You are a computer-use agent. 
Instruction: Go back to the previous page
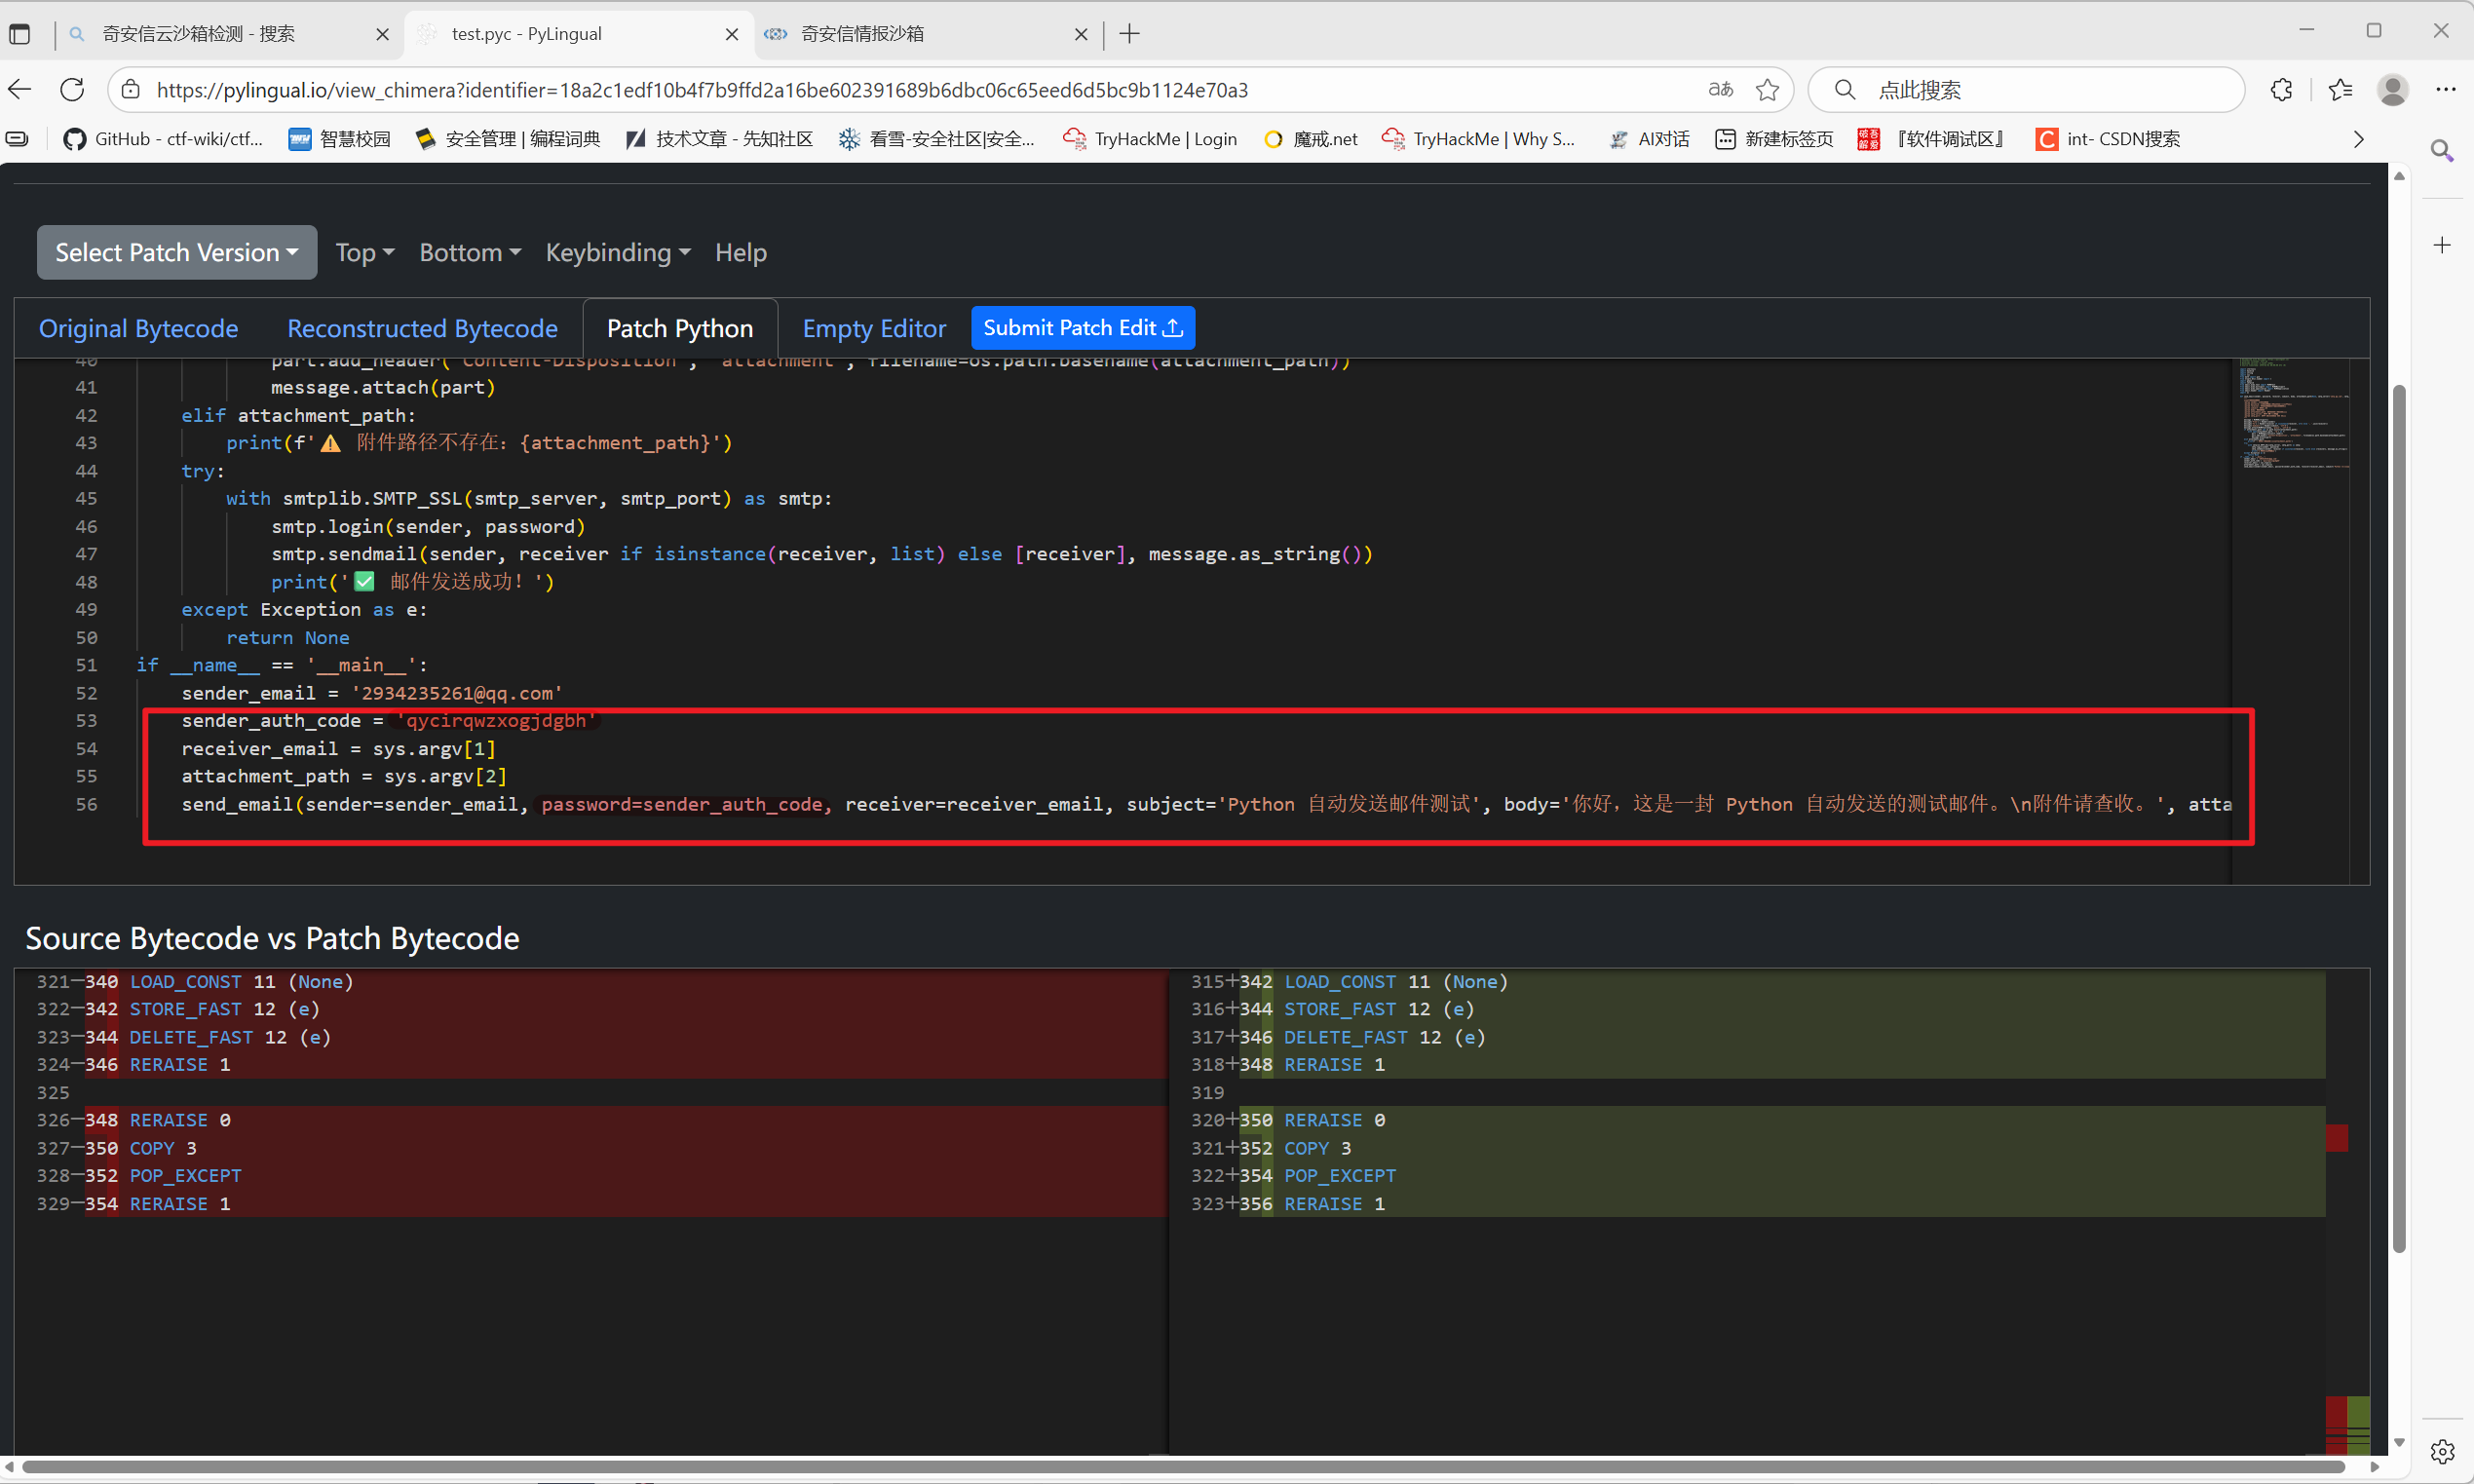[x=20, y=90]
